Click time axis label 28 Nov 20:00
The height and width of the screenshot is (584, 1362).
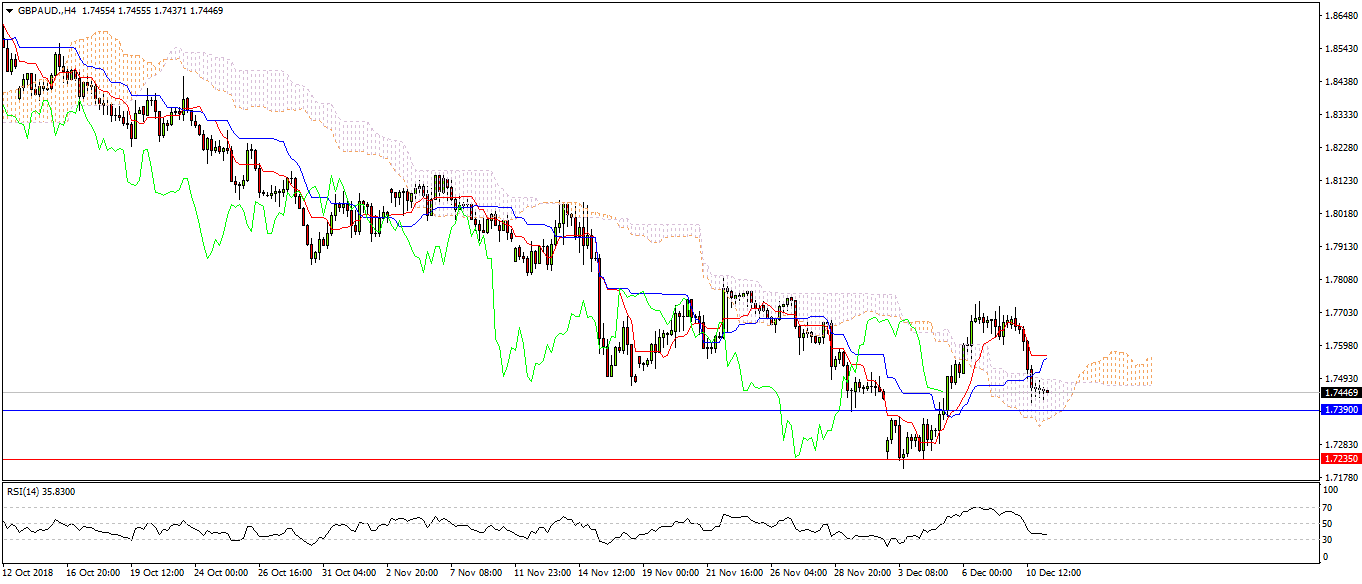[861, 574]
